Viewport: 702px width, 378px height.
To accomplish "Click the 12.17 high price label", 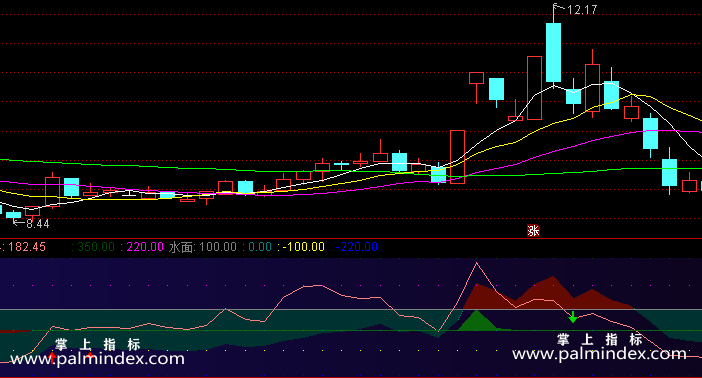I will click(x=582, y=10).
